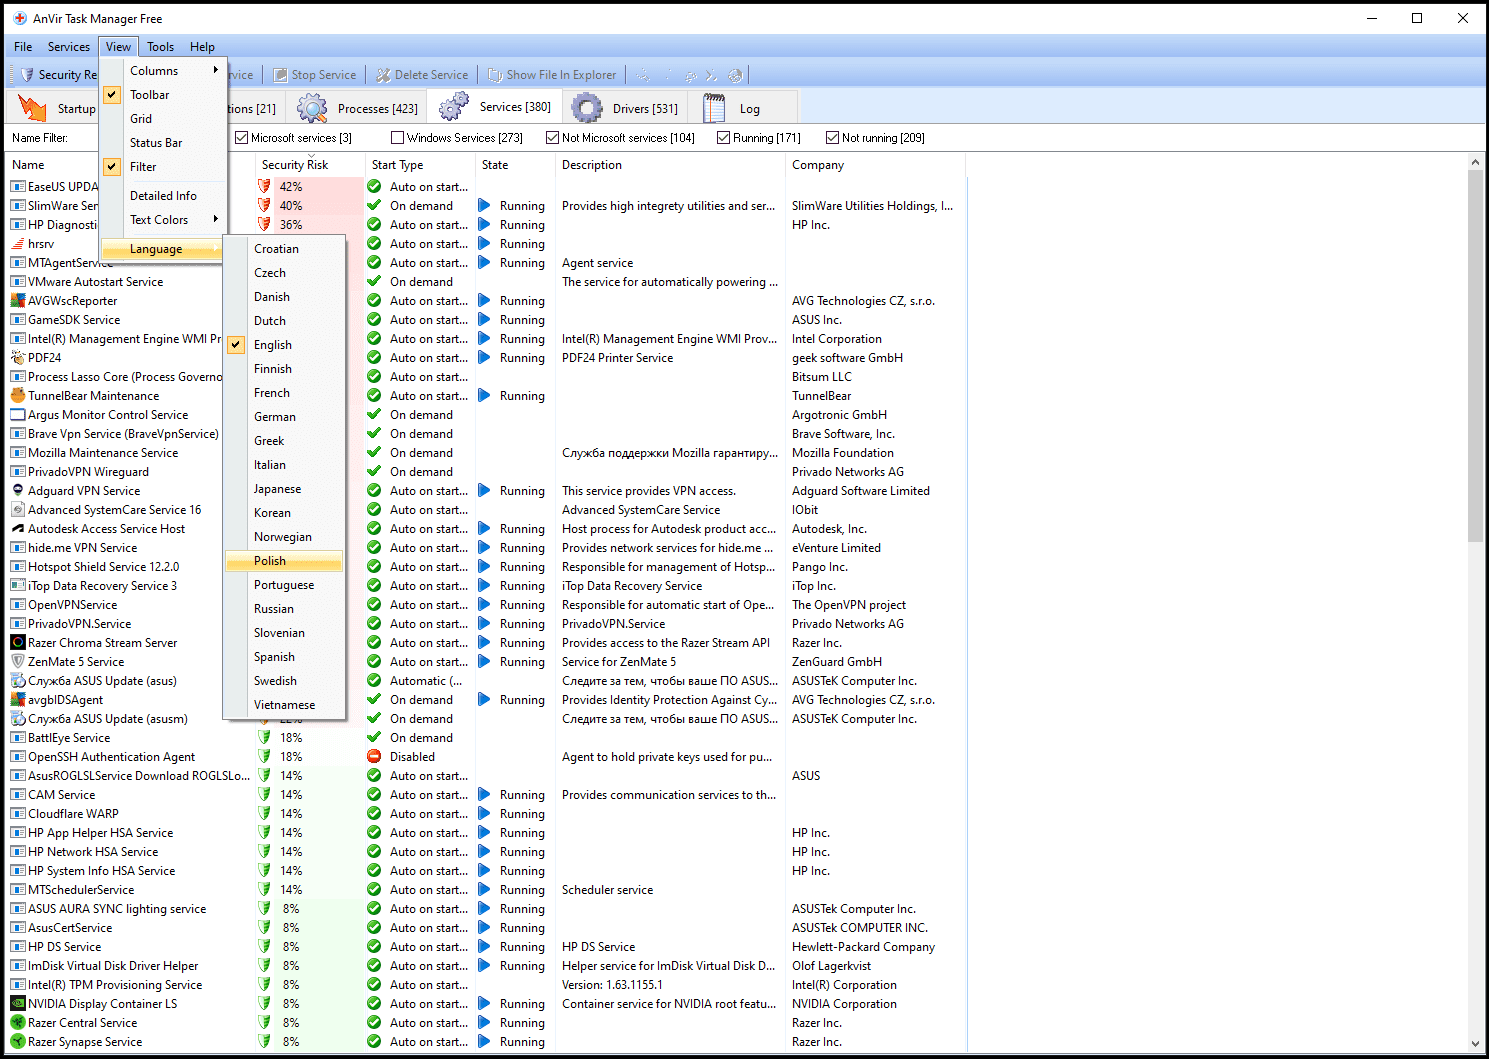Click the Razer Central Service icon
Viewport: 1489px width, 1059px height.
(18, 1023)
